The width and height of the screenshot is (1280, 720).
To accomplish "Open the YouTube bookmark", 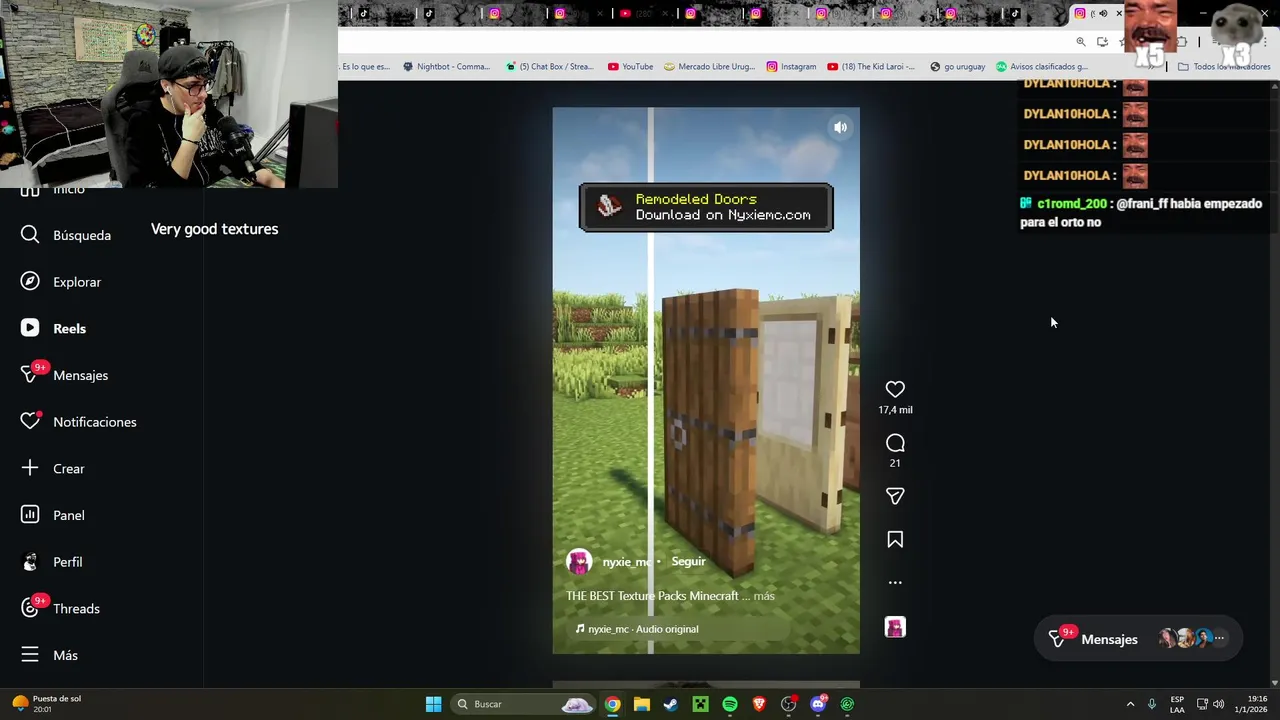I will (x=630, y=67).
